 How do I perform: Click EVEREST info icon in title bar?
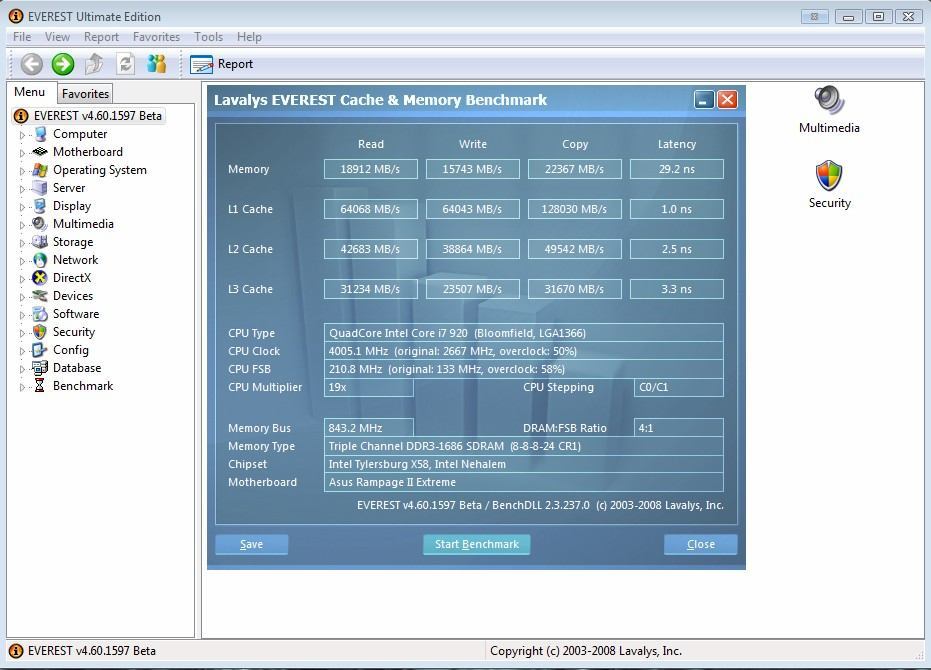click(x=16, y=17)
